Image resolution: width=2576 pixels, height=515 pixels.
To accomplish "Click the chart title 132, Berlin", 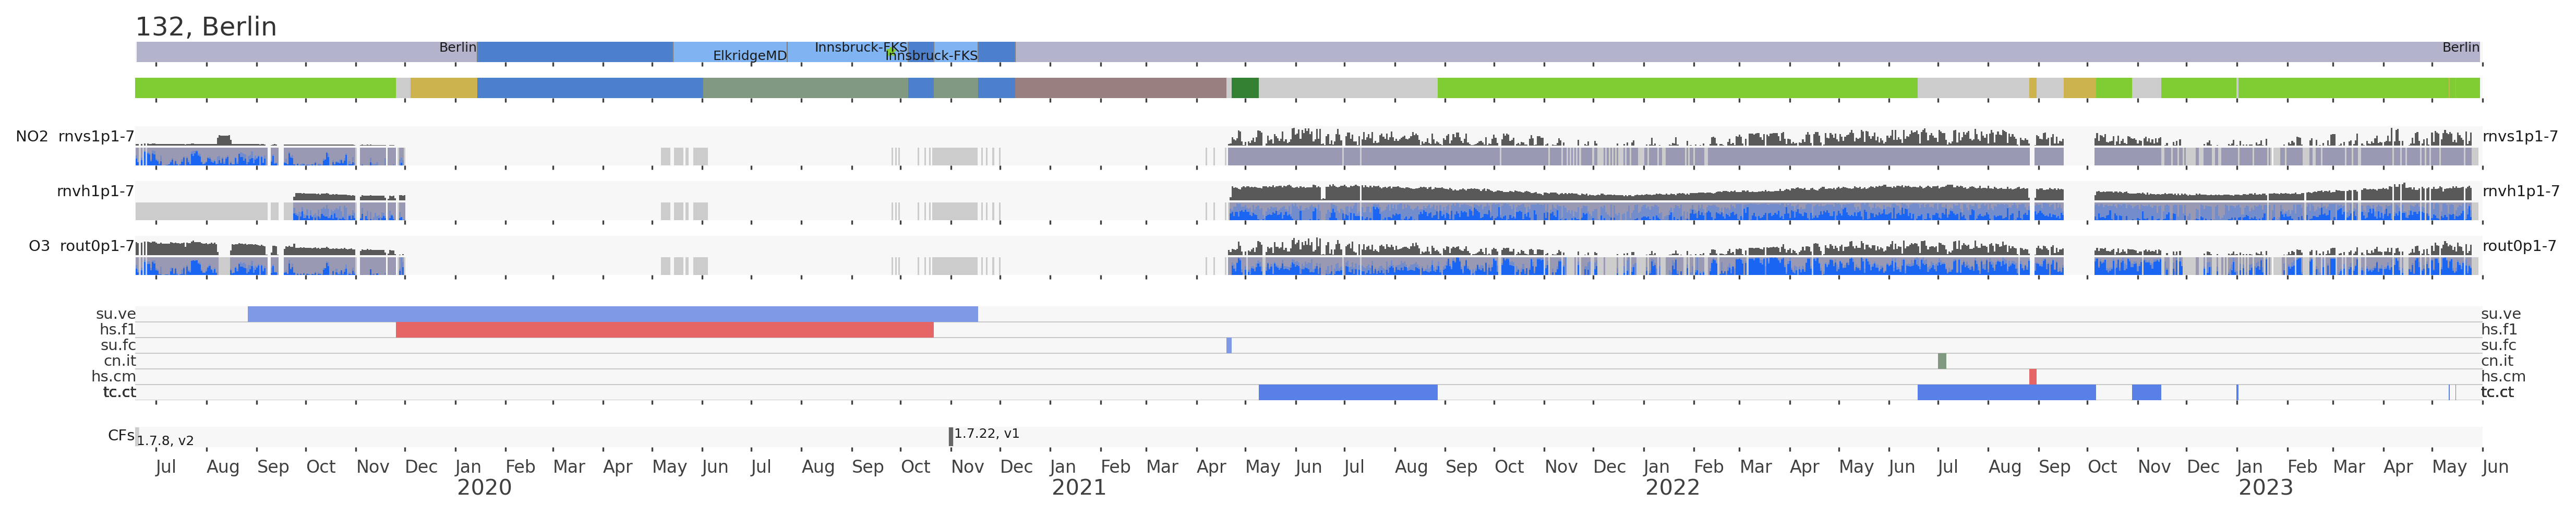I will tap(206, 27).
